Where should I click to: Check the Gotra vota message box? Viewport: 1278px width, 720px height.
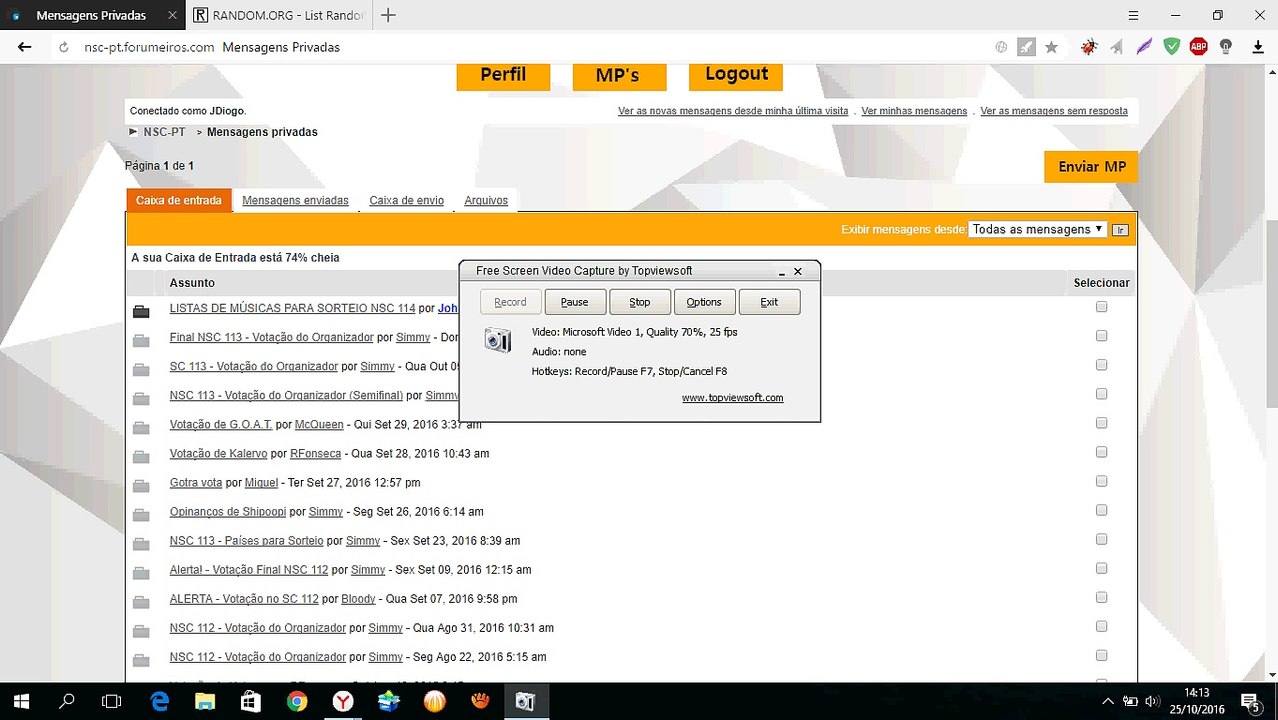point(1101,481)
